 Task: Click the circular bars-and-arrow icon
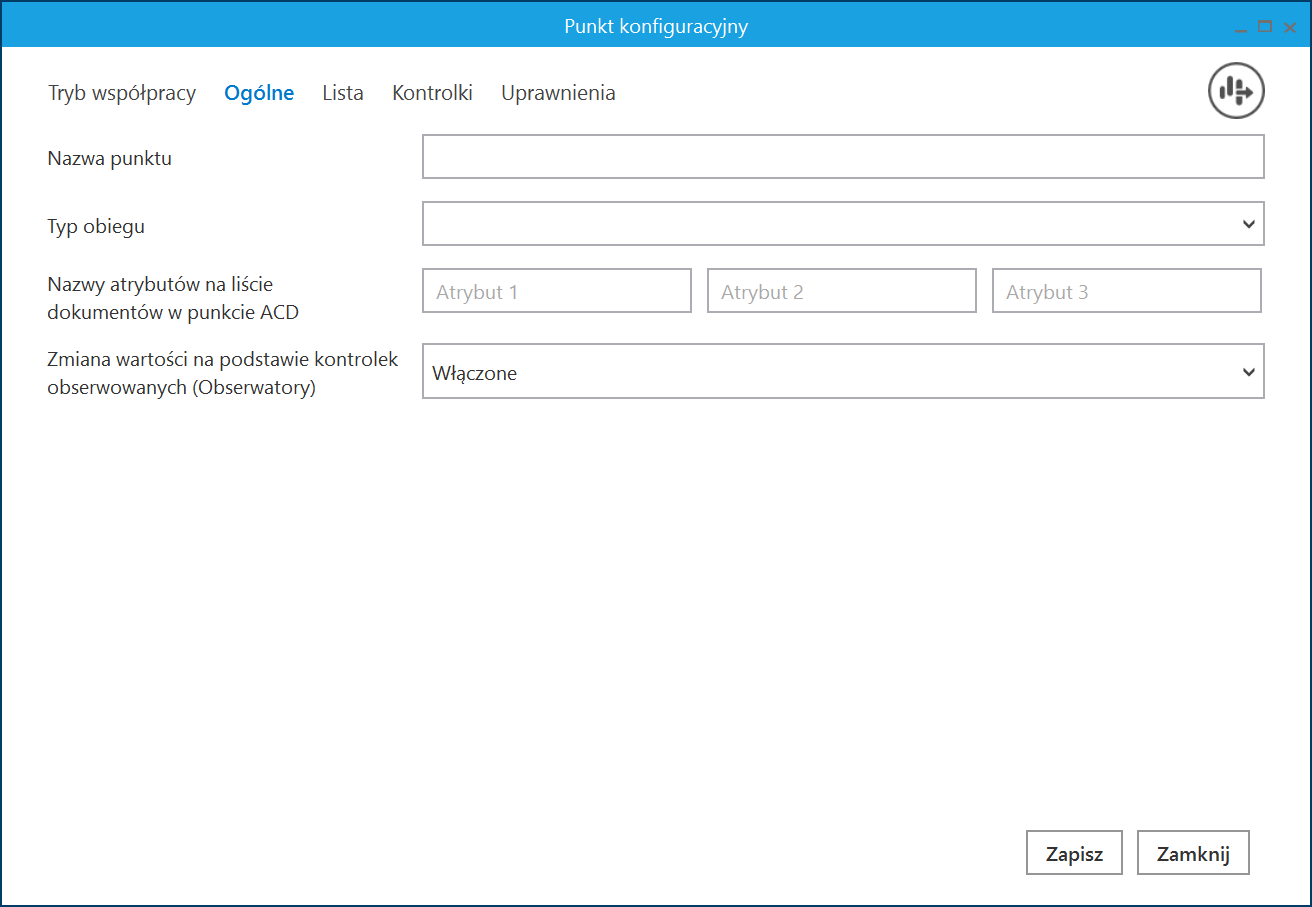tap(1236, 92)
